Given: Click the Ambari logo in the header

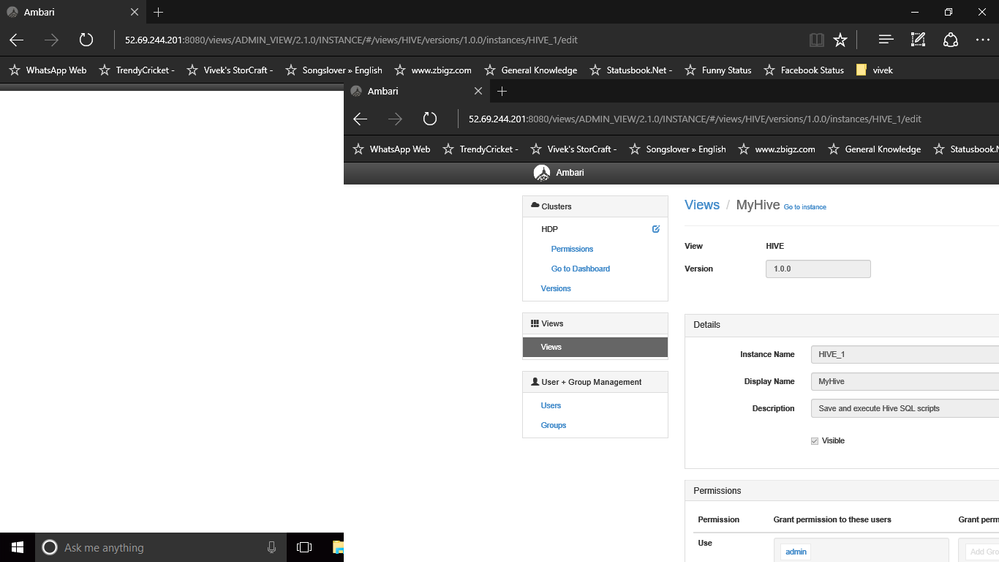Looking at the screenshot, I should [542, 172].
